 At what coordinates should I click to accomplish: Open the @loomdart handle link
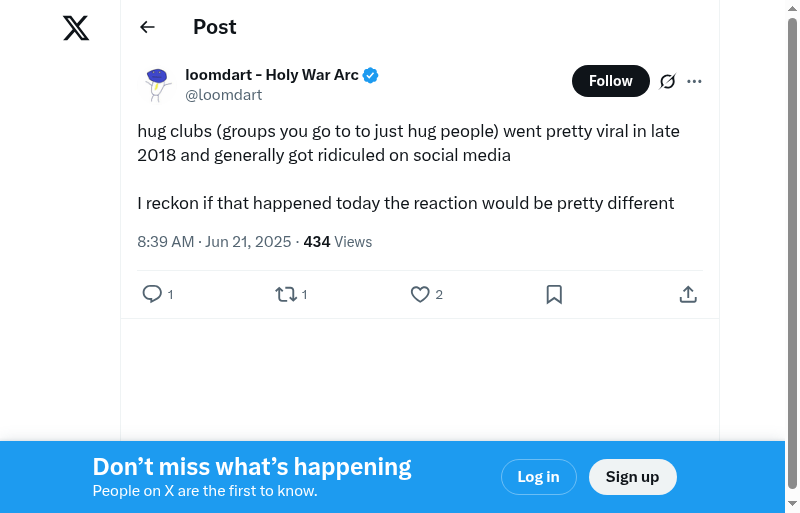click(x=224, y=95)
